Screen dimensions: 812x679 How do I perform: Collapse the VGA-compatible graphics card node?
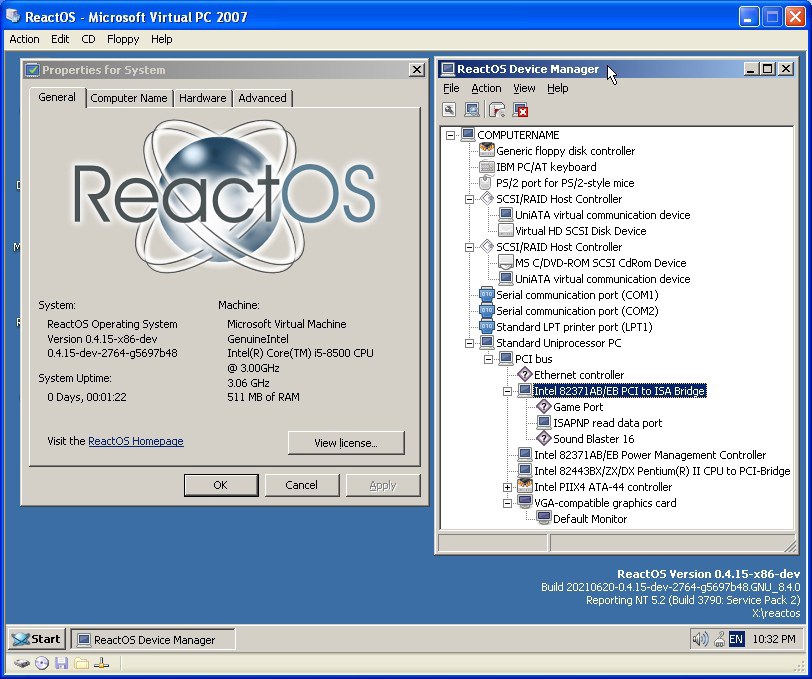pyautogui.click(x=508, y=503)
